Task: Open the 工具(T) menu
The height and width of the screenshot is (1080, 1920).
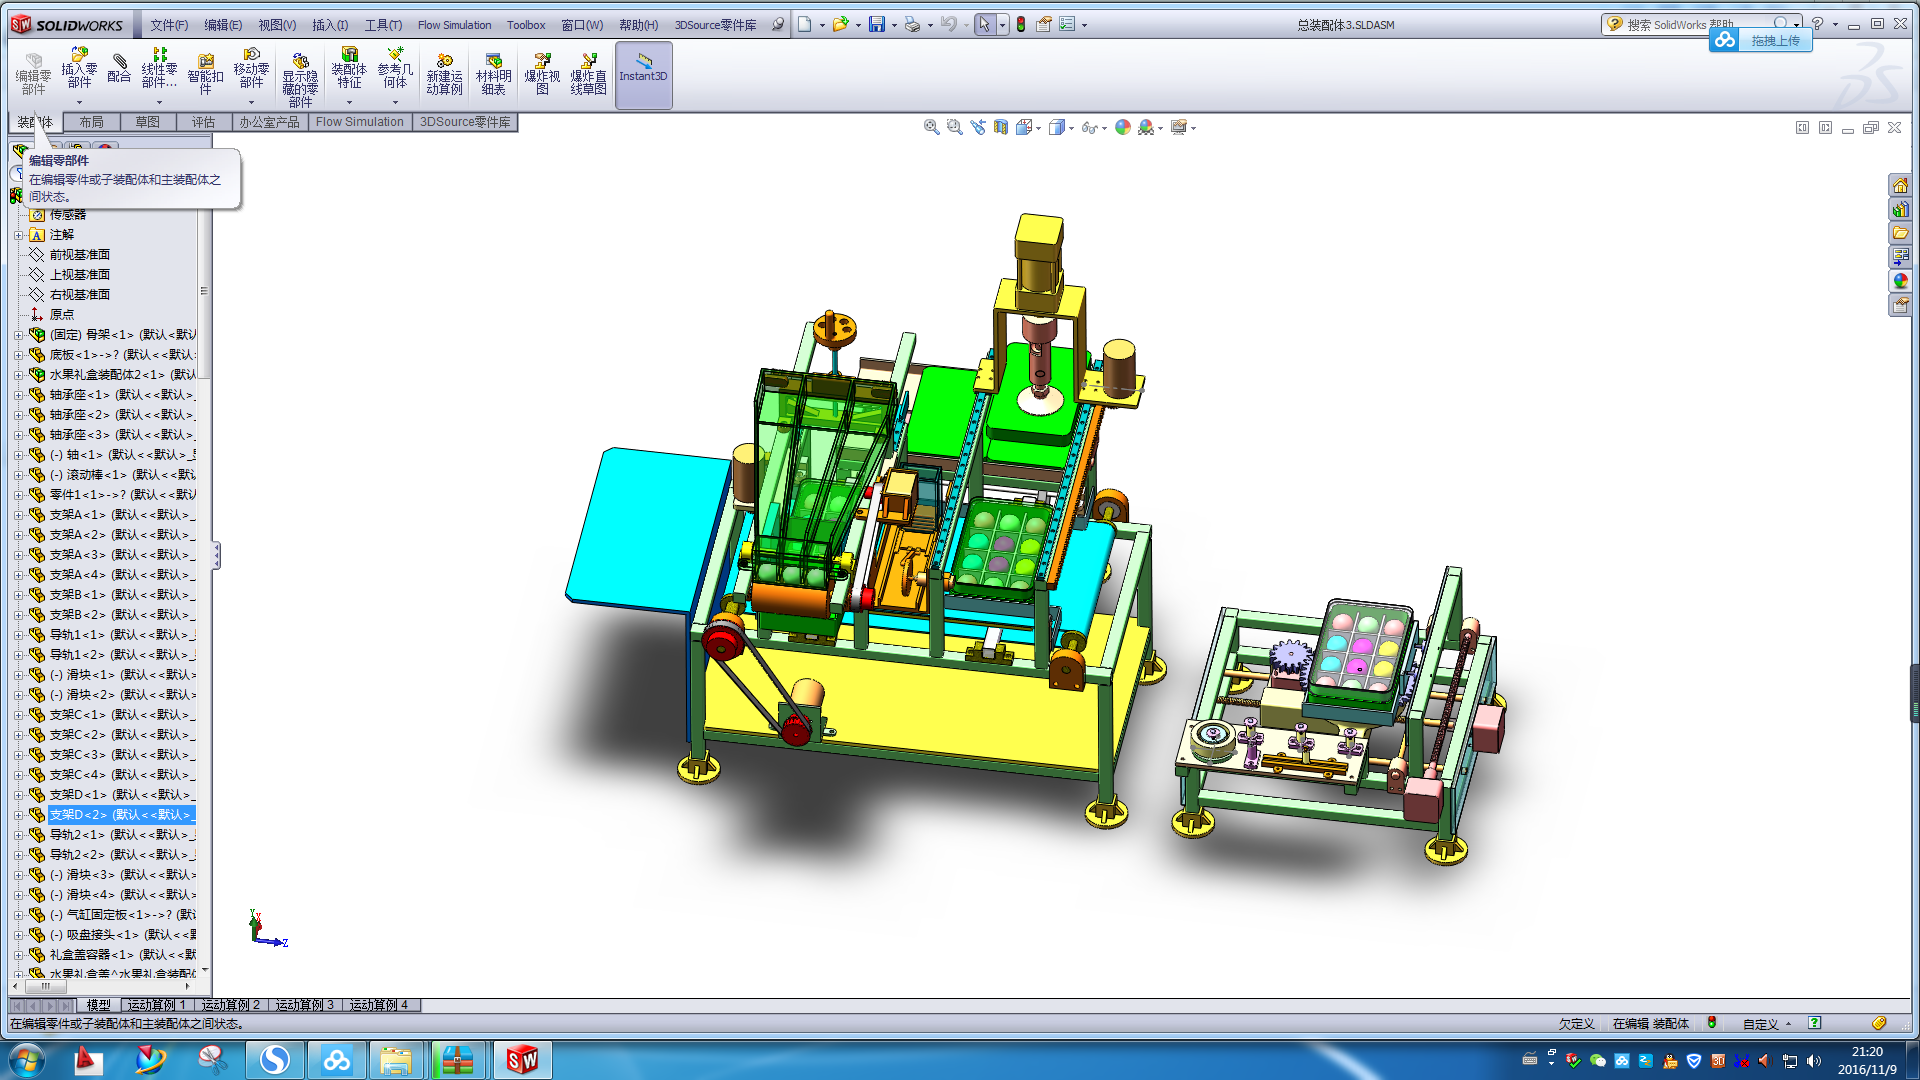Action: tap(383, 24)
